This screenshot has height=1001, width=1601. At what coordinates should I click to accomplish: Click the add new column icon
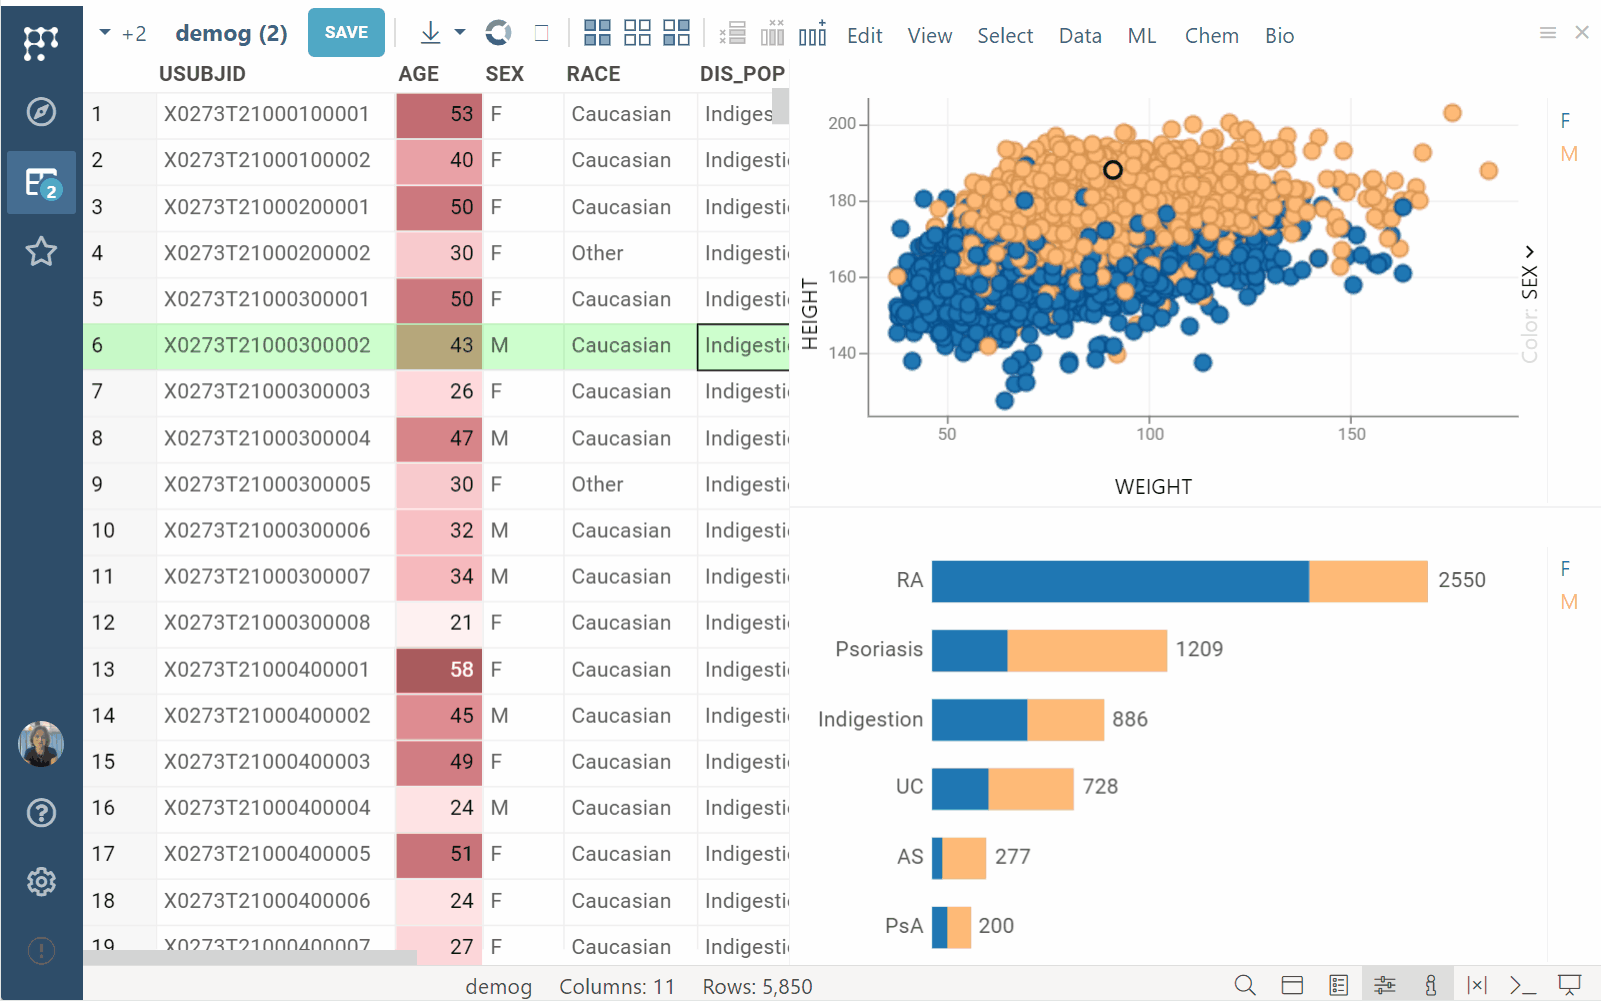click(812, 34)
